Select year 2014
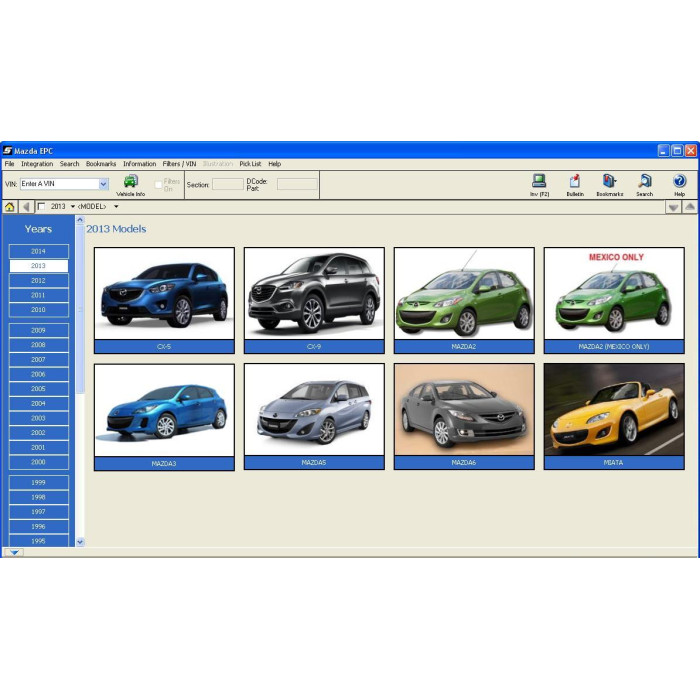The image size is (700, 700). [38, 251]
